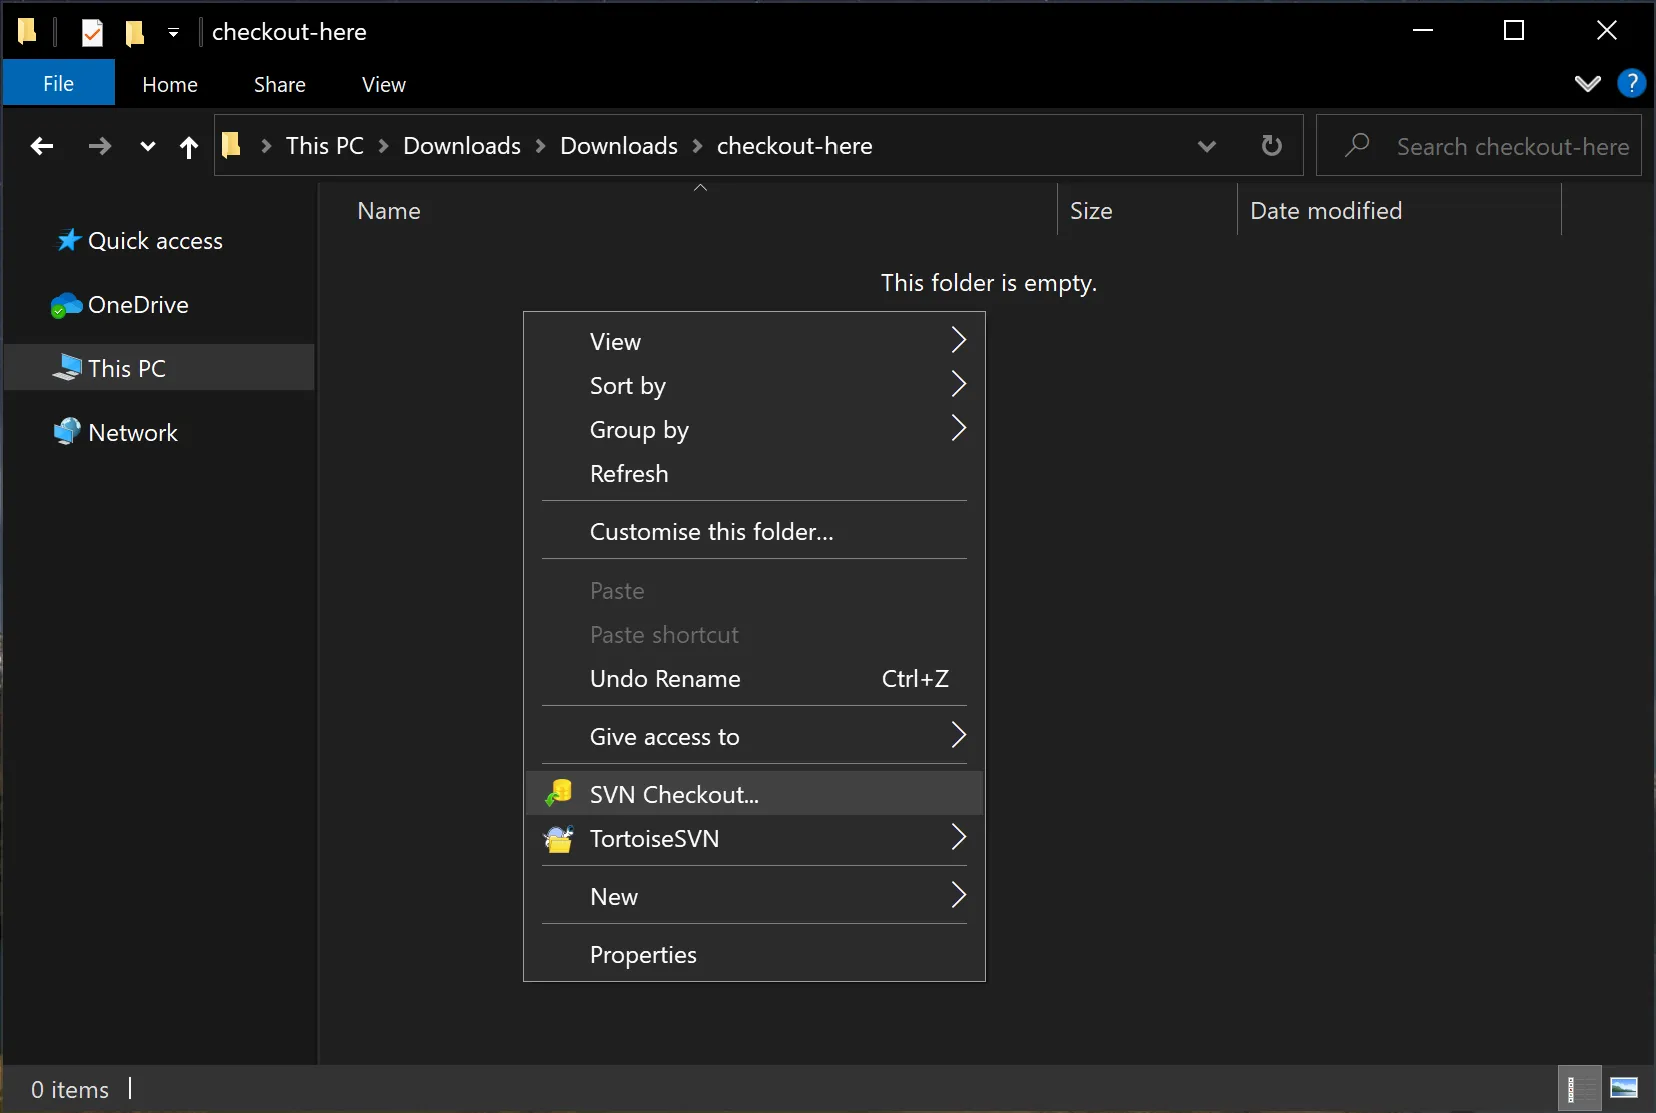Switch to large icons view in status bar
Screen dimensions: 1656x1113
[1624, 1088]
